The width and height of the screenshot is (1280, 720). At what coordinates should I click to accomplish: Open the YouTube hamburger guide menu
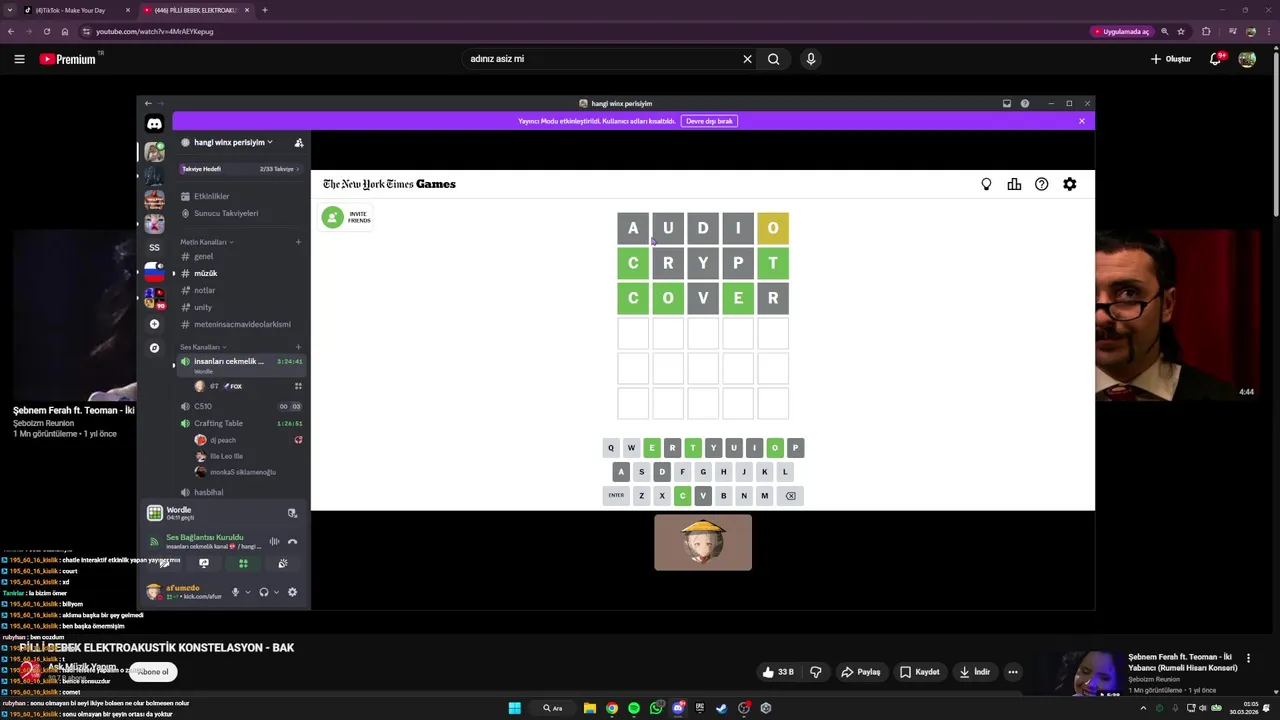(19, 59)
